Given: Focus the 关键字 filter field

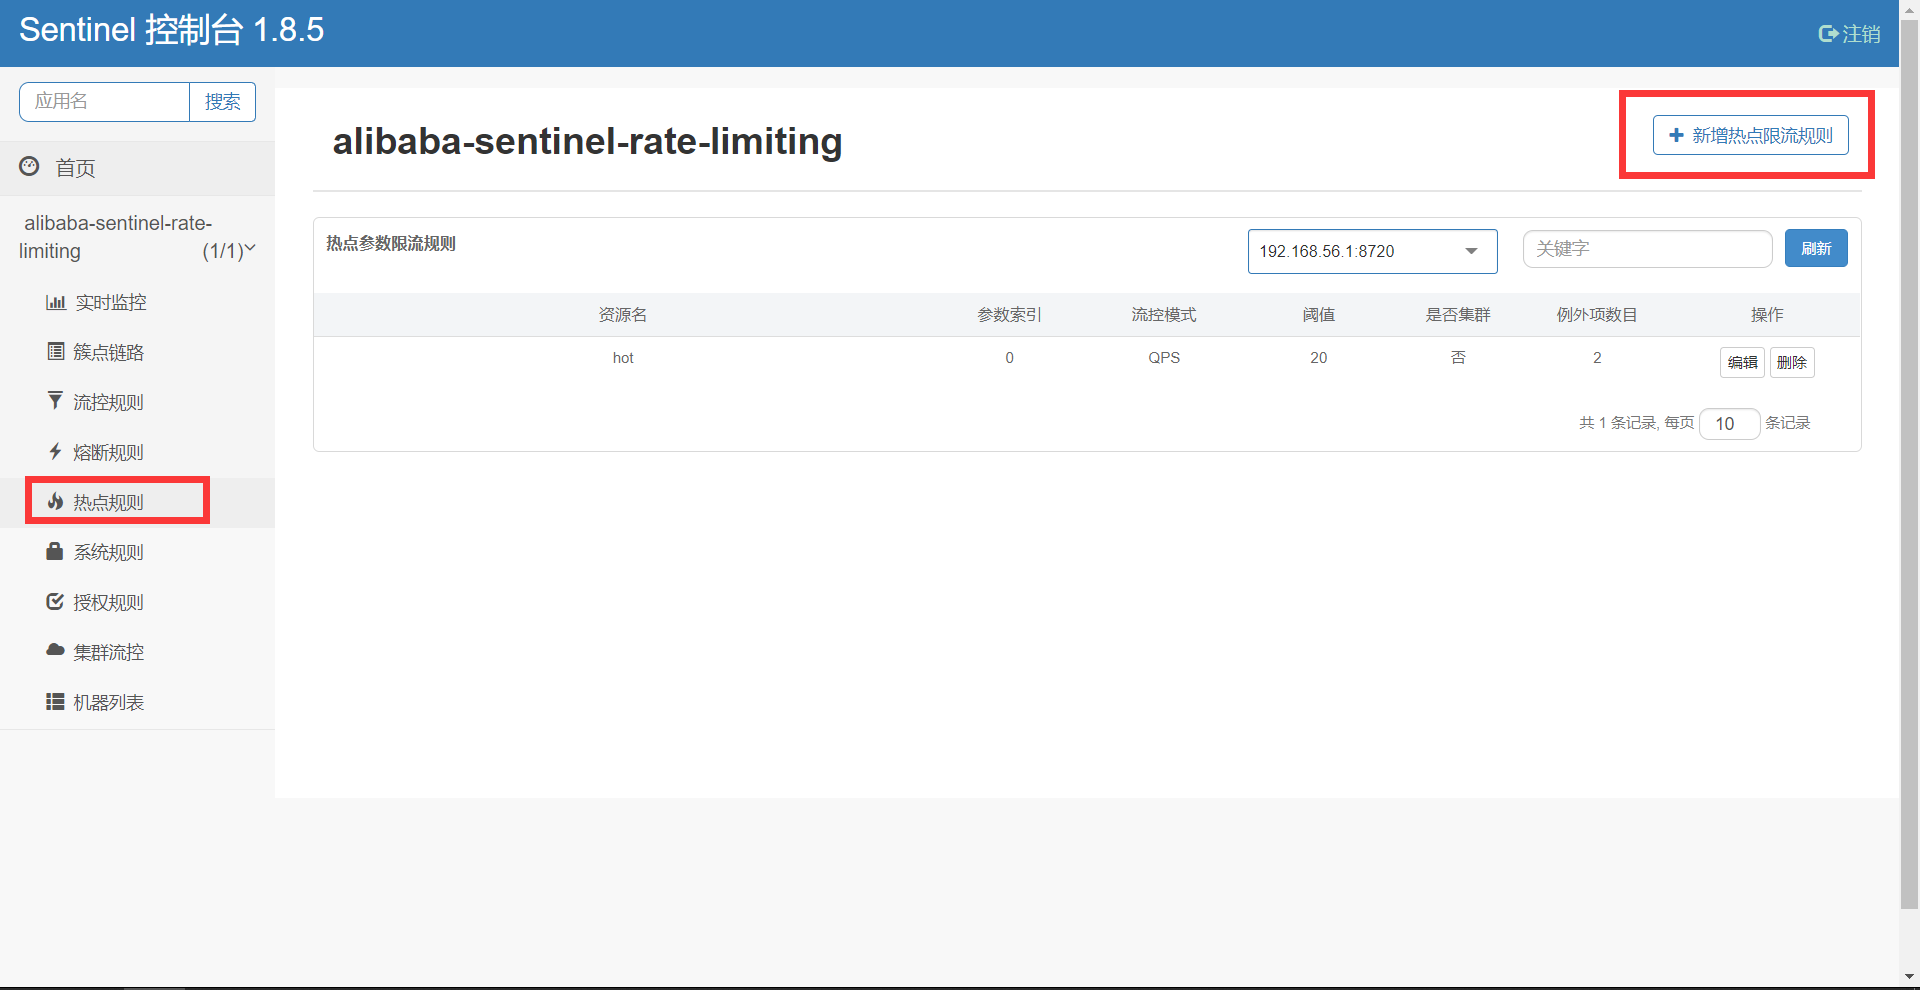Looking at the screenshot, I should click(1647, 249).
